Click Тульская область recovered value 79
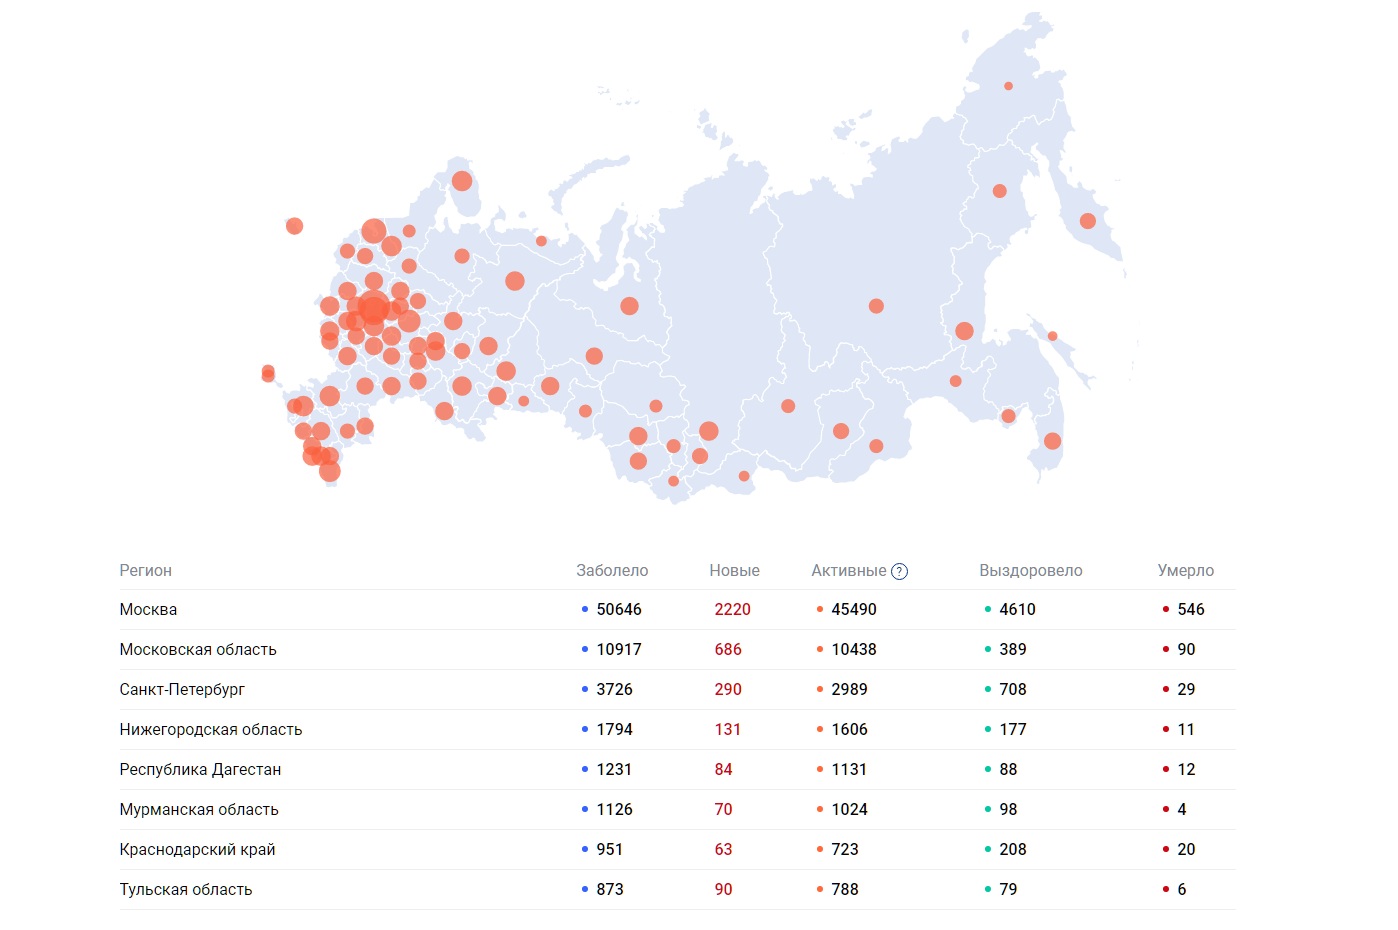The image size is (1398, 930). (1008, 890)
